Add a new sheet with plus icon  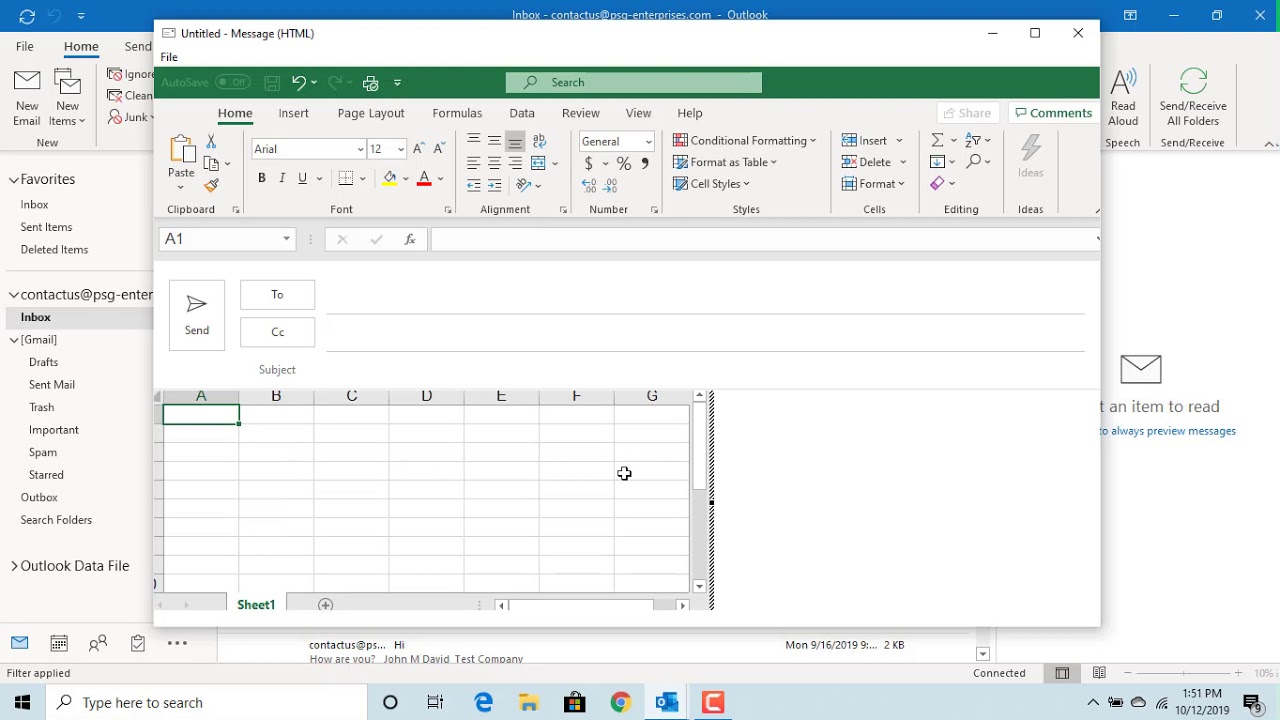pyautogui.click(x=325, y=605)
